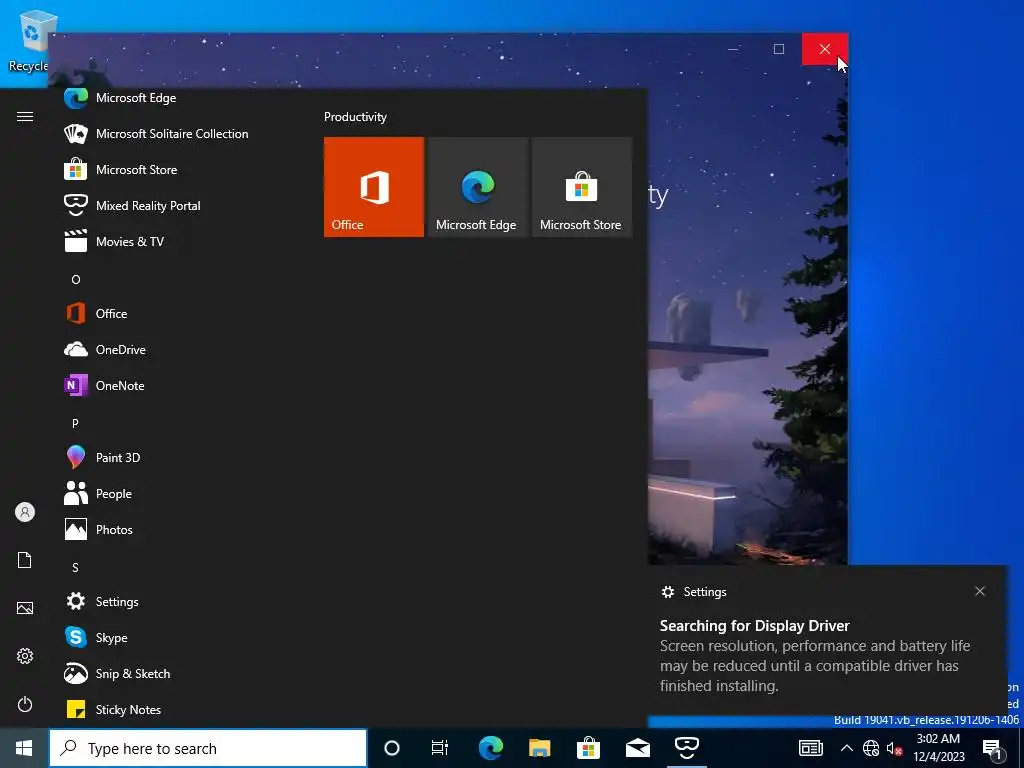Viewport: 1024px width, 768px height.
Task: Jump to letter O app index header
Action: (76, 280)
